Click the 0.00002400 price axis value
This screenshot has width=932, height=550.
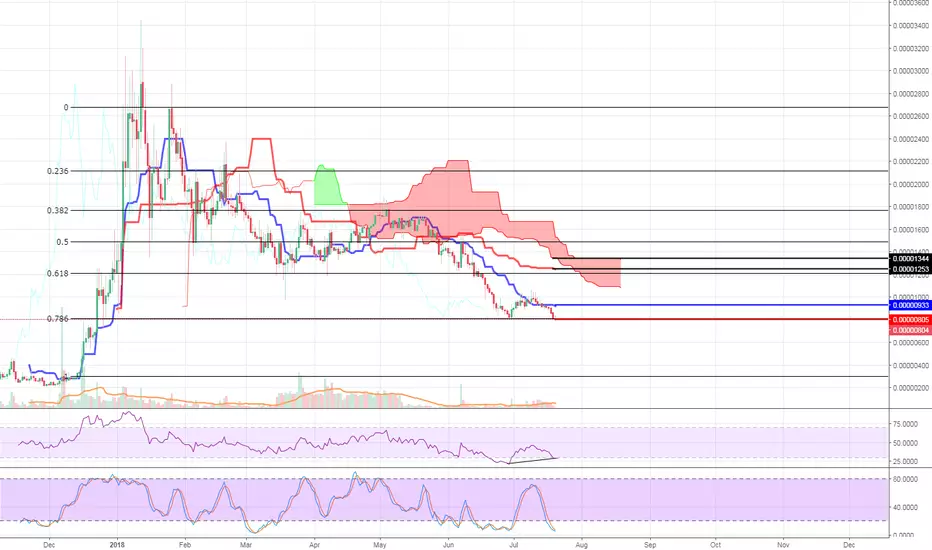click(911, 139)
